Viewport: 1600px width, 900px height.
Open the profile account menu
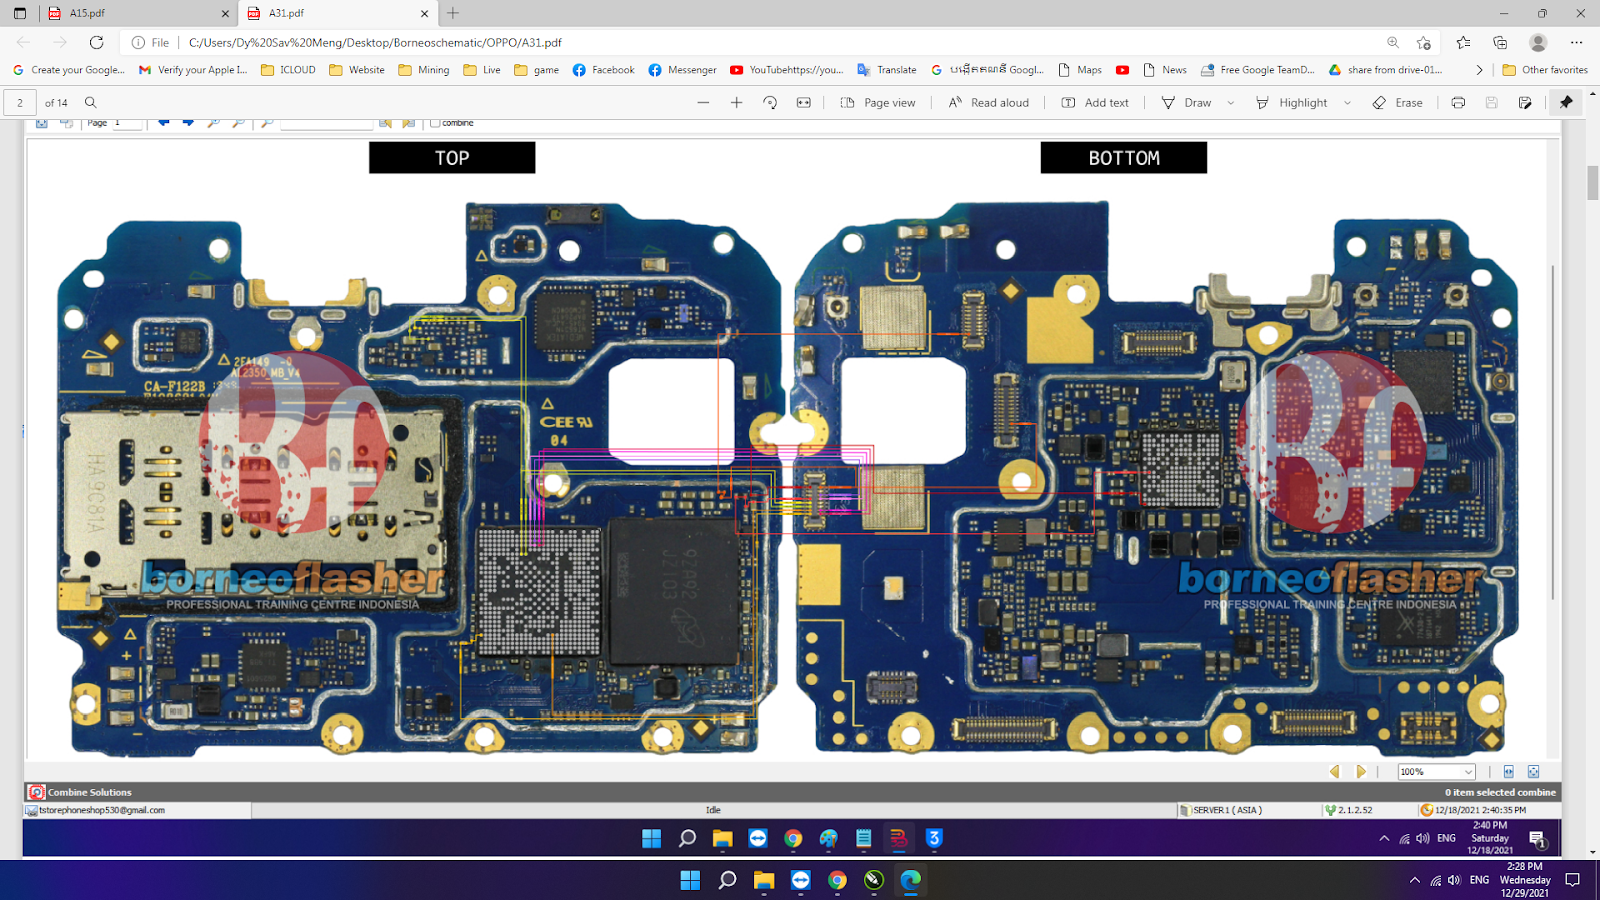(1538, 42)
